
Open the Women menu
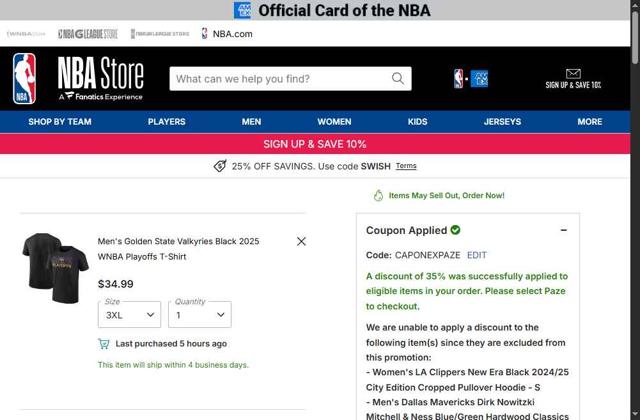click(334, 122)
